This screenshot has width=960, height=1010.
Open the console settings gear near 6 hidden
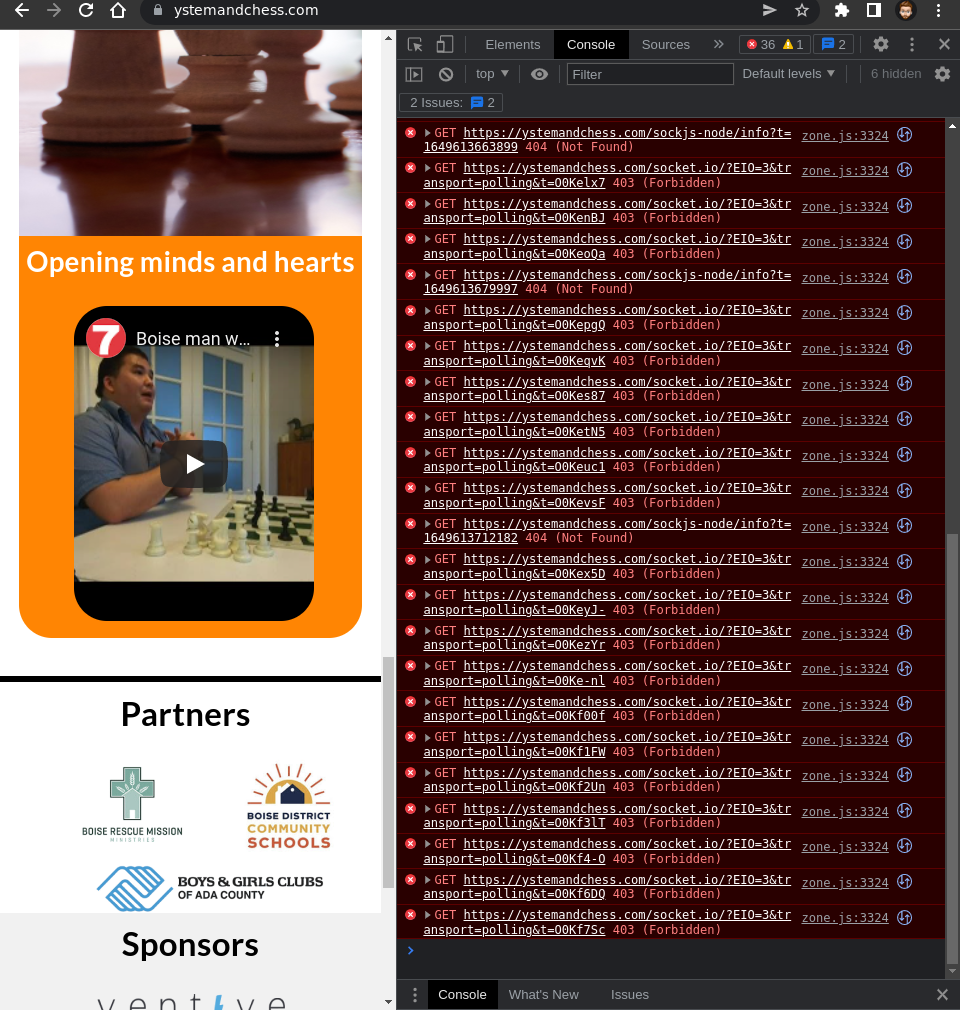tap(941, 73)
